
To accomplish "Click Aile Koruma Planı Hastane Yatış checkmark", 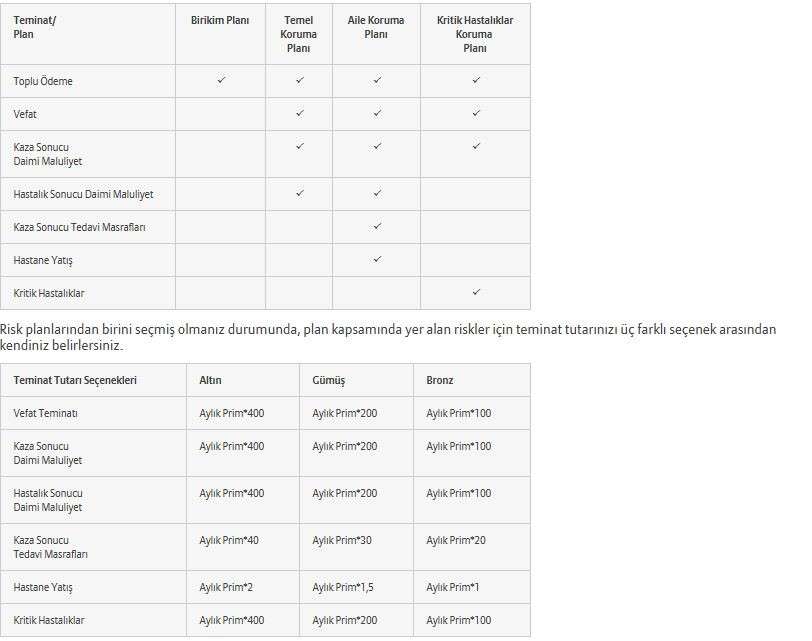I will [x=377, y=260].
